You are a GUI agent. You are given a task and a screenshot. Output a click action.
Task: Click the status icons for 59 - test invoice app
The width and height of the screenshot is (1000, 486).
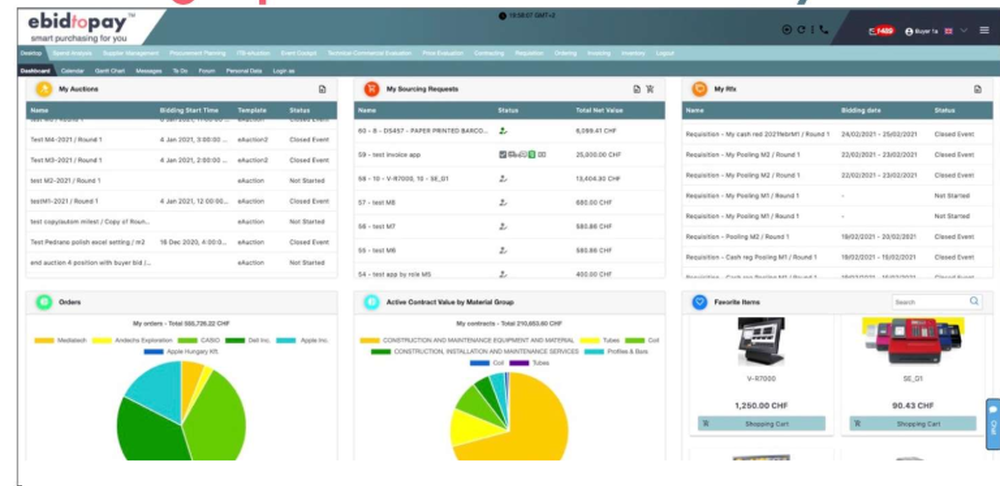[522, 154]
